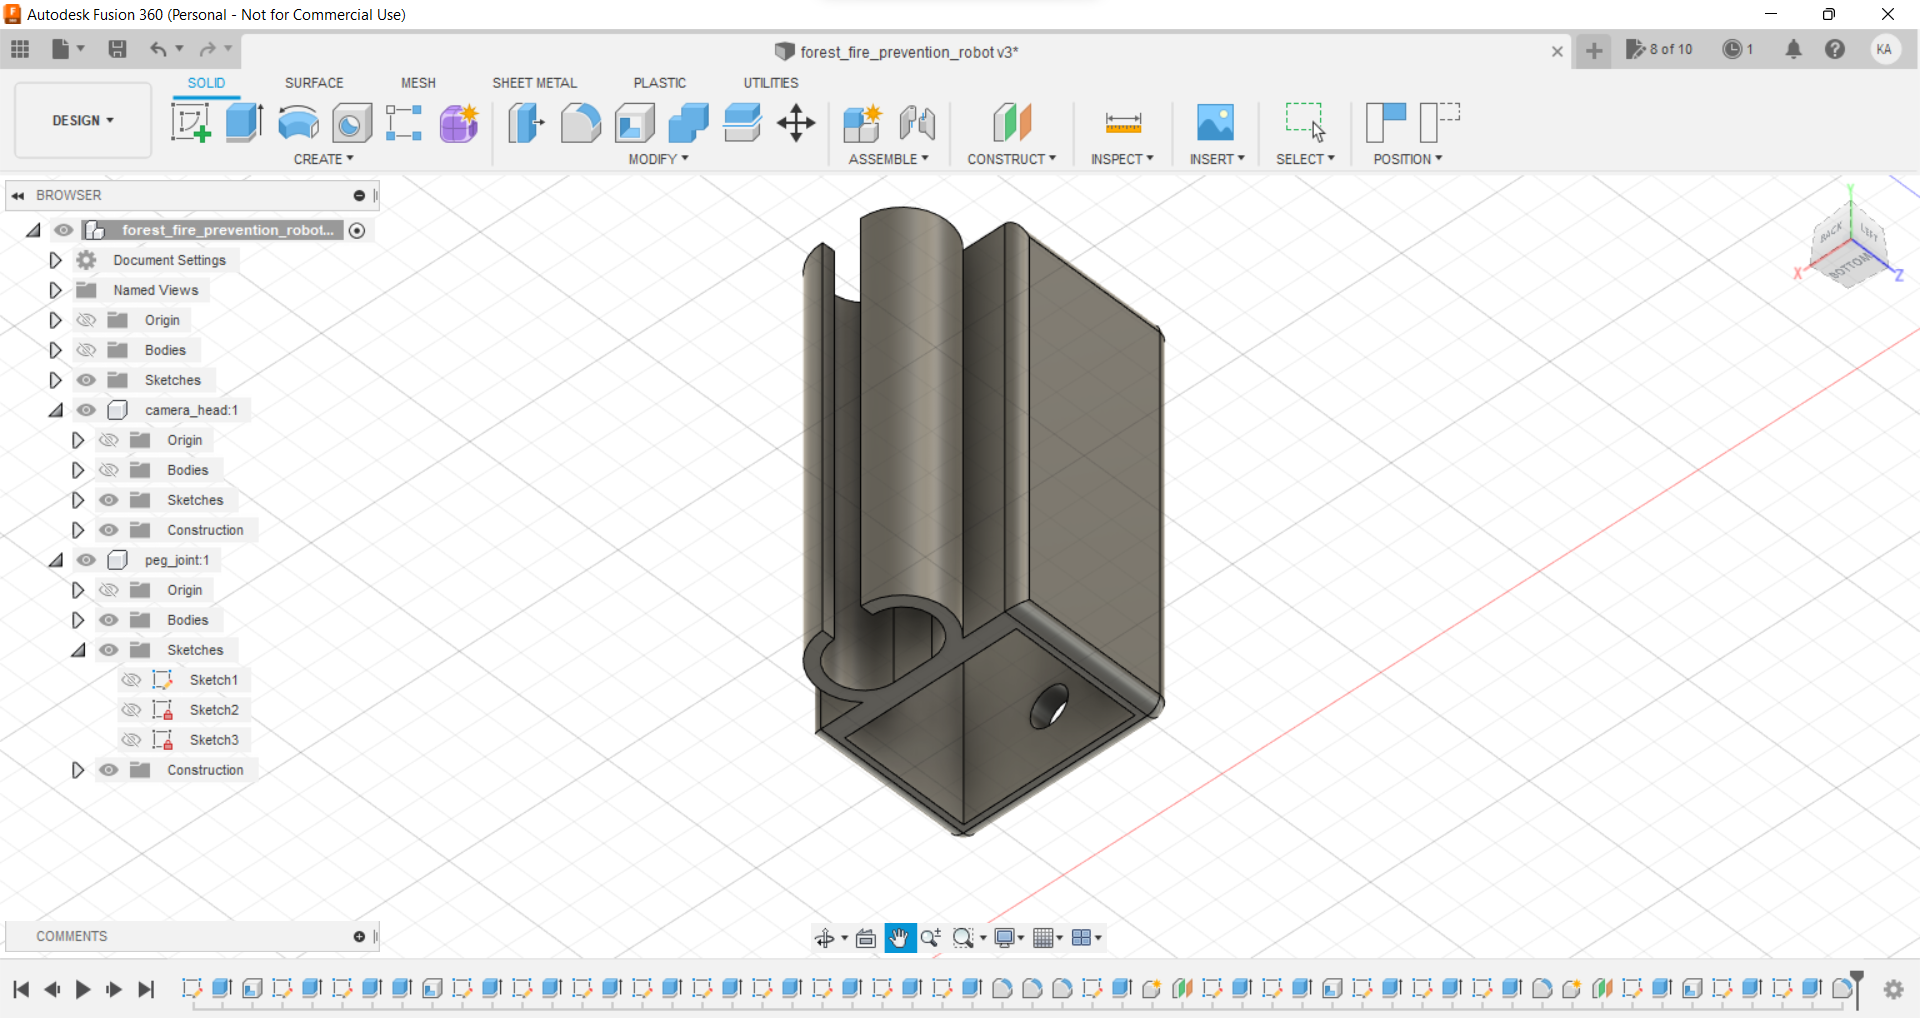Switch to the UTILITIES tab

tap(770, 83)
